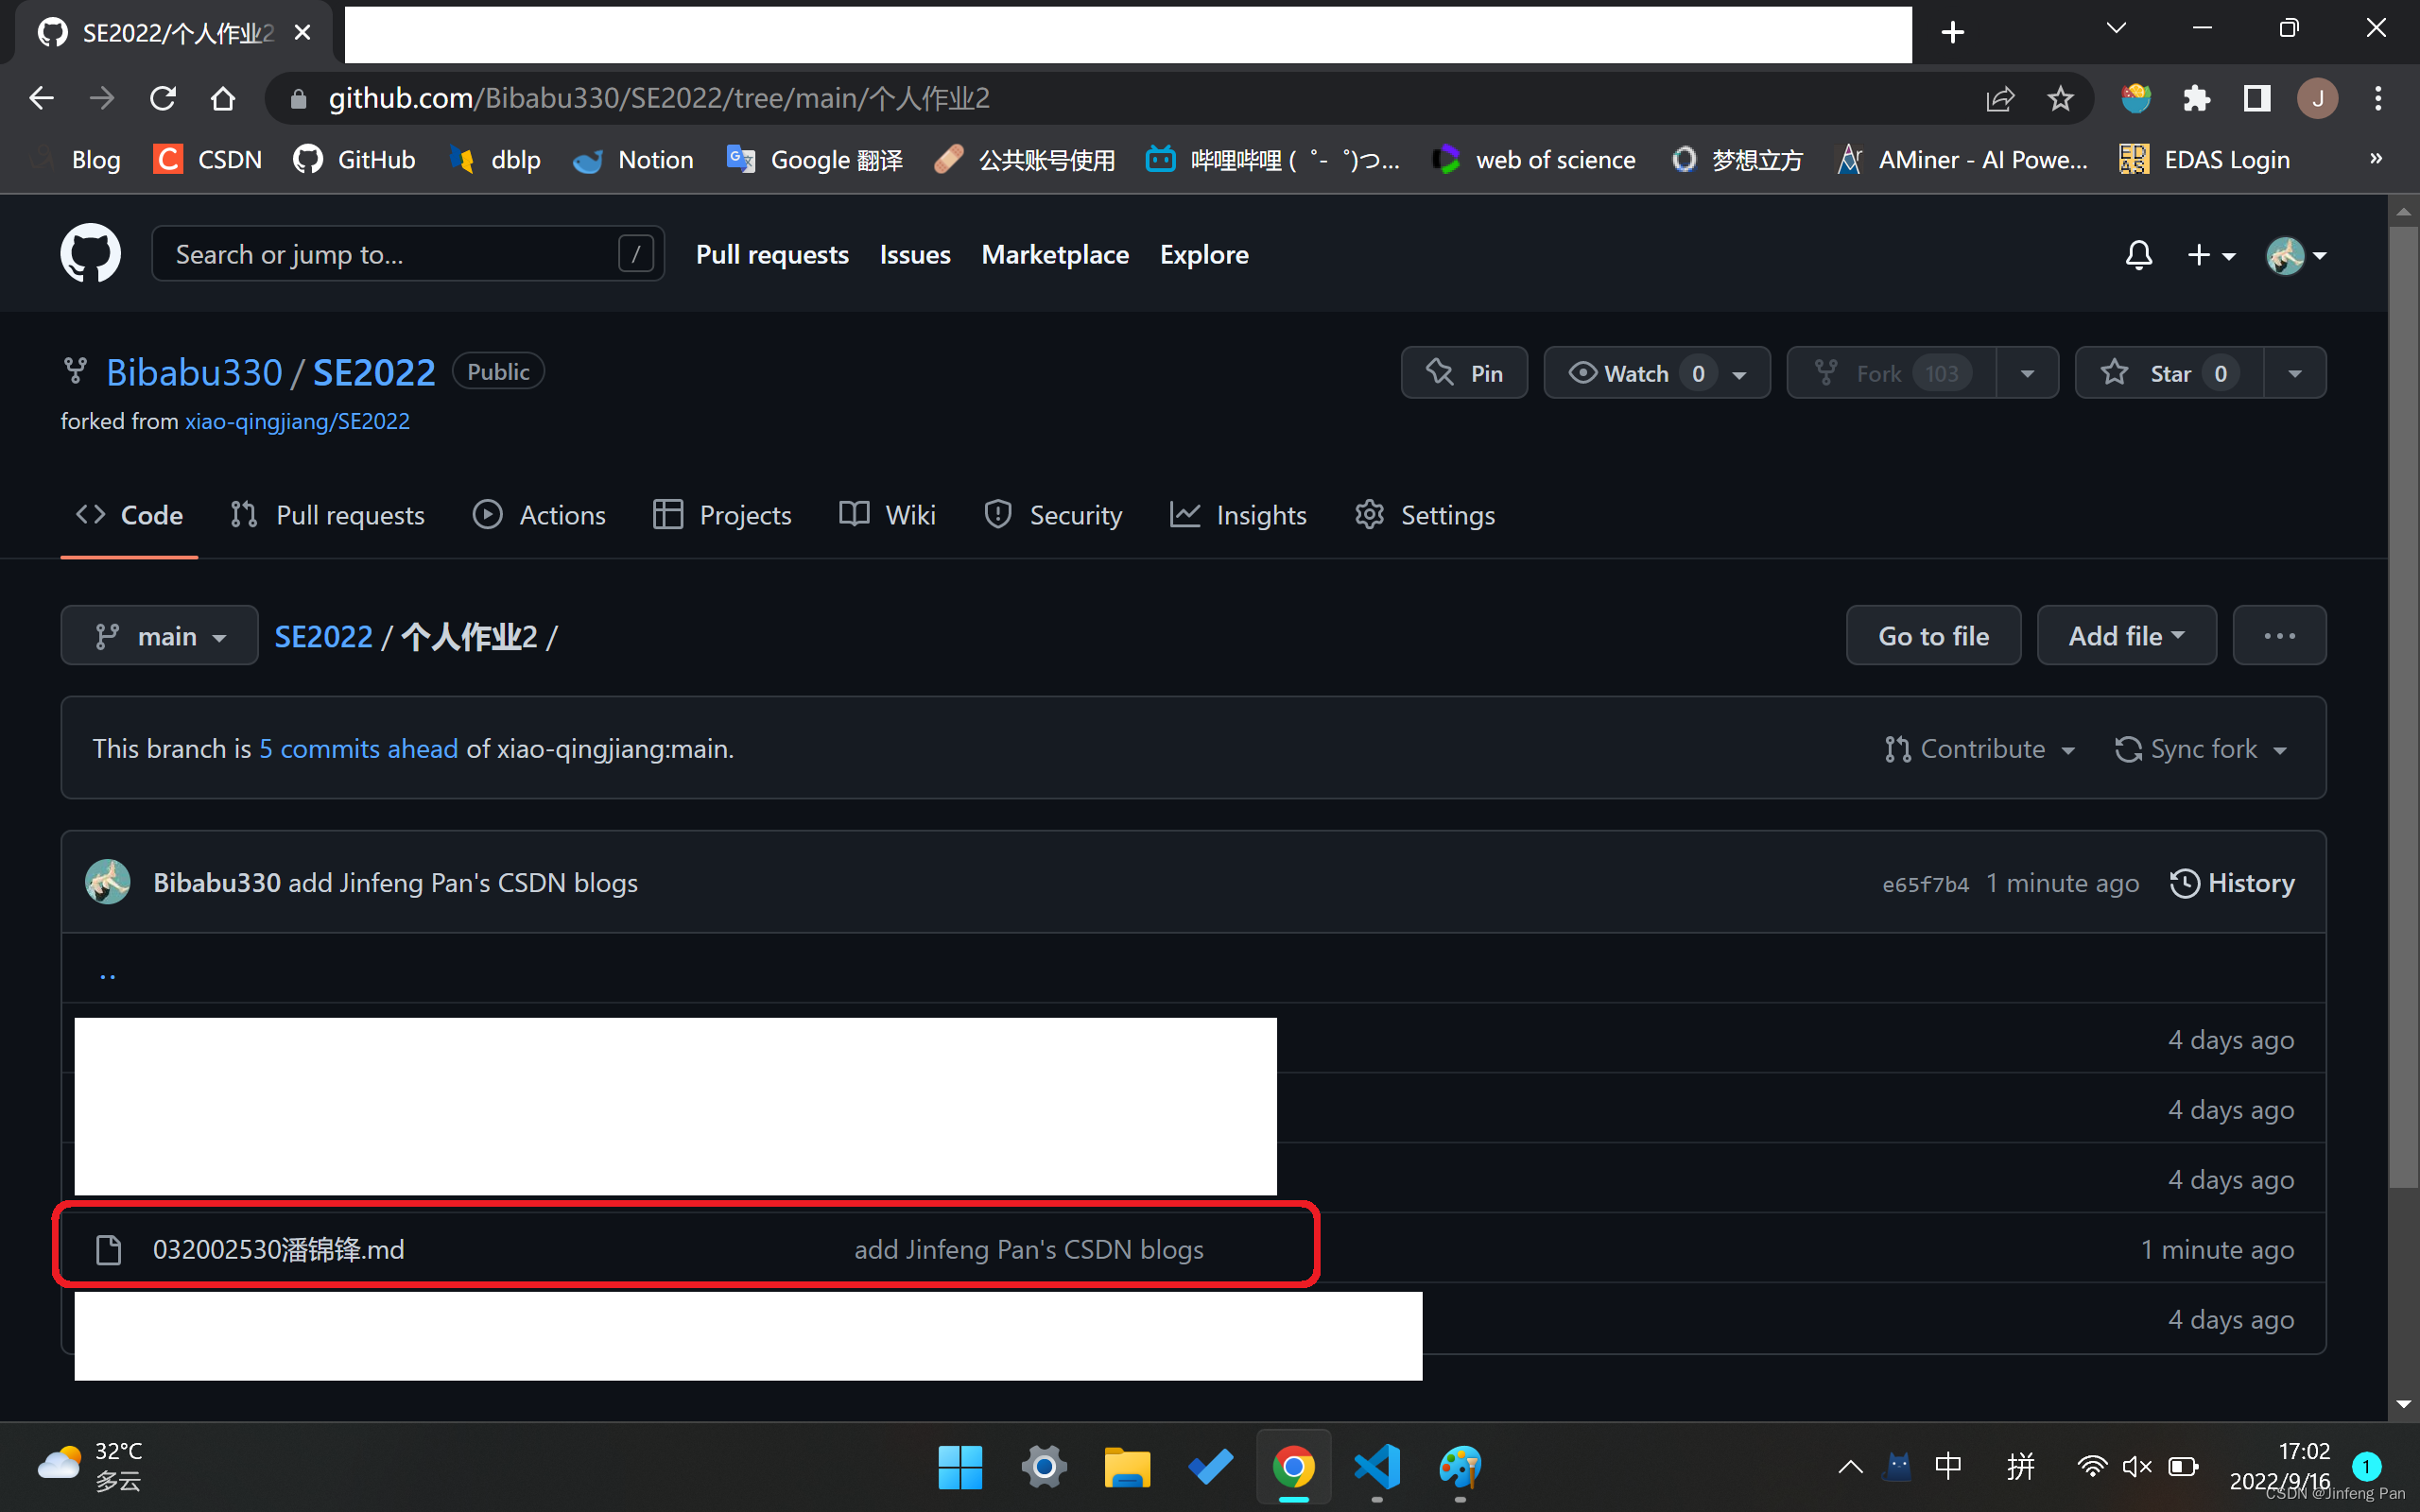This screenshot has height=1512, width=2420.
Task: Open the Google 翻译 bookmark
Action: 814,159
